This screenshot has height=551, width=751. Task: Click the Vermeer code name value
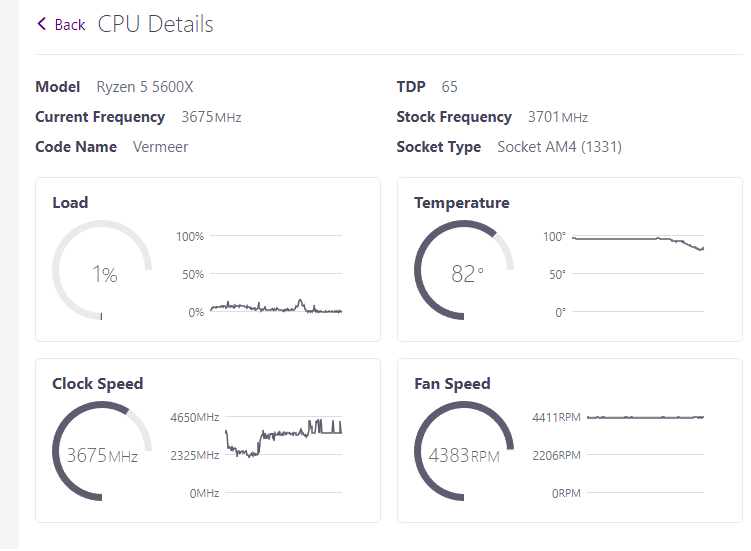coord(160,147)
